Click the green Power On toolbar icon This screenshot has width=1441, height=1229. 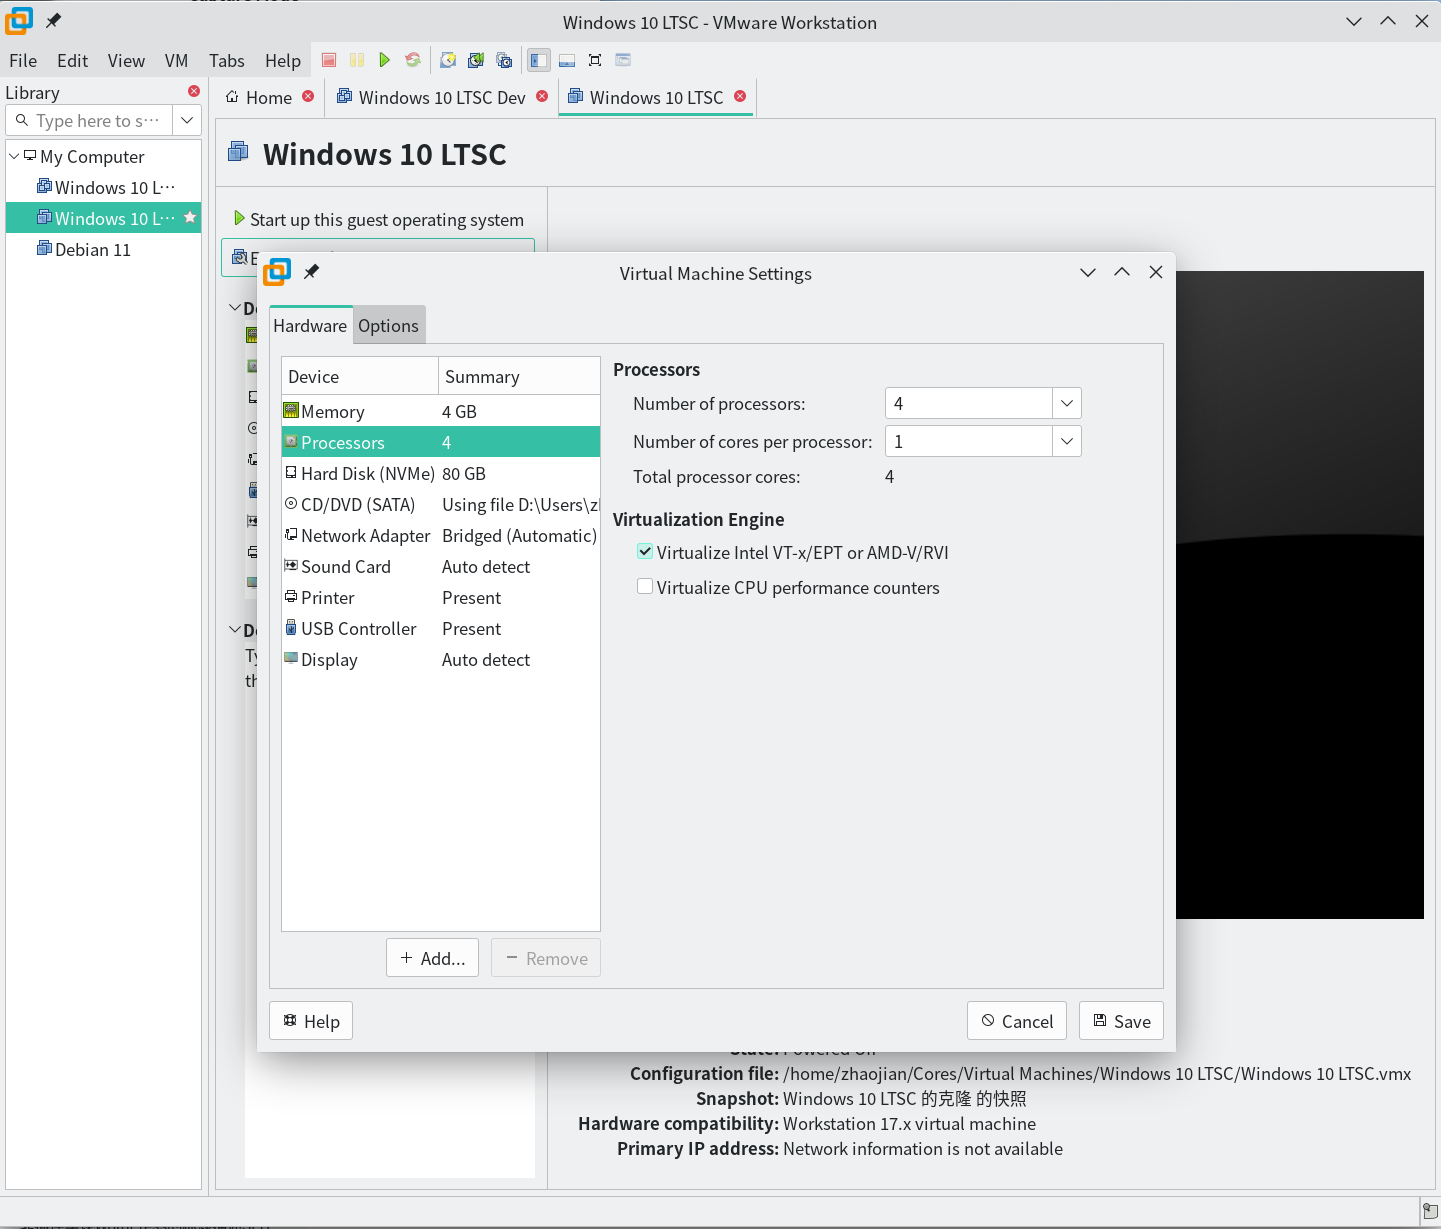point(385,60)
